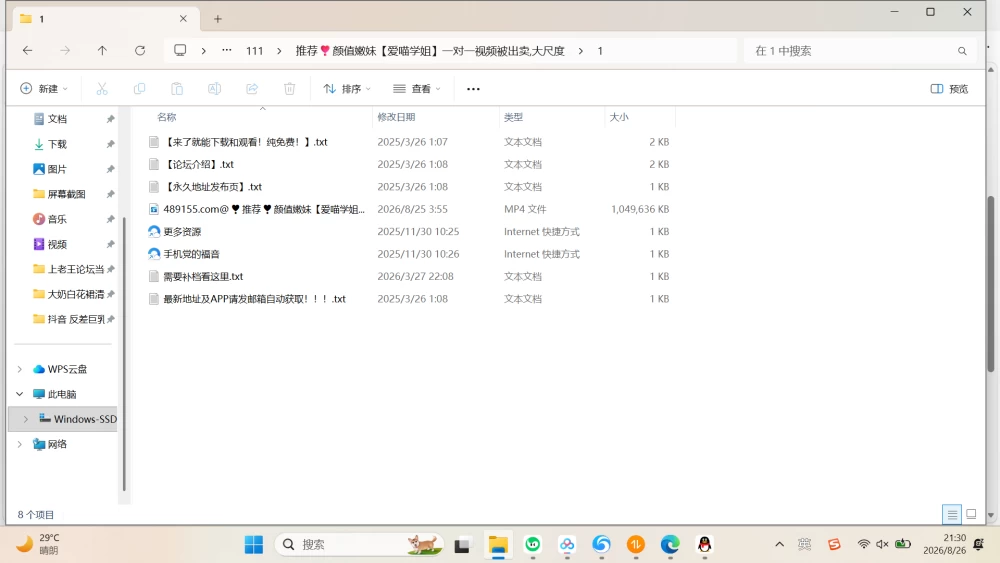
Task: Open the 新建 dropdown
Action: pos(44,89)
